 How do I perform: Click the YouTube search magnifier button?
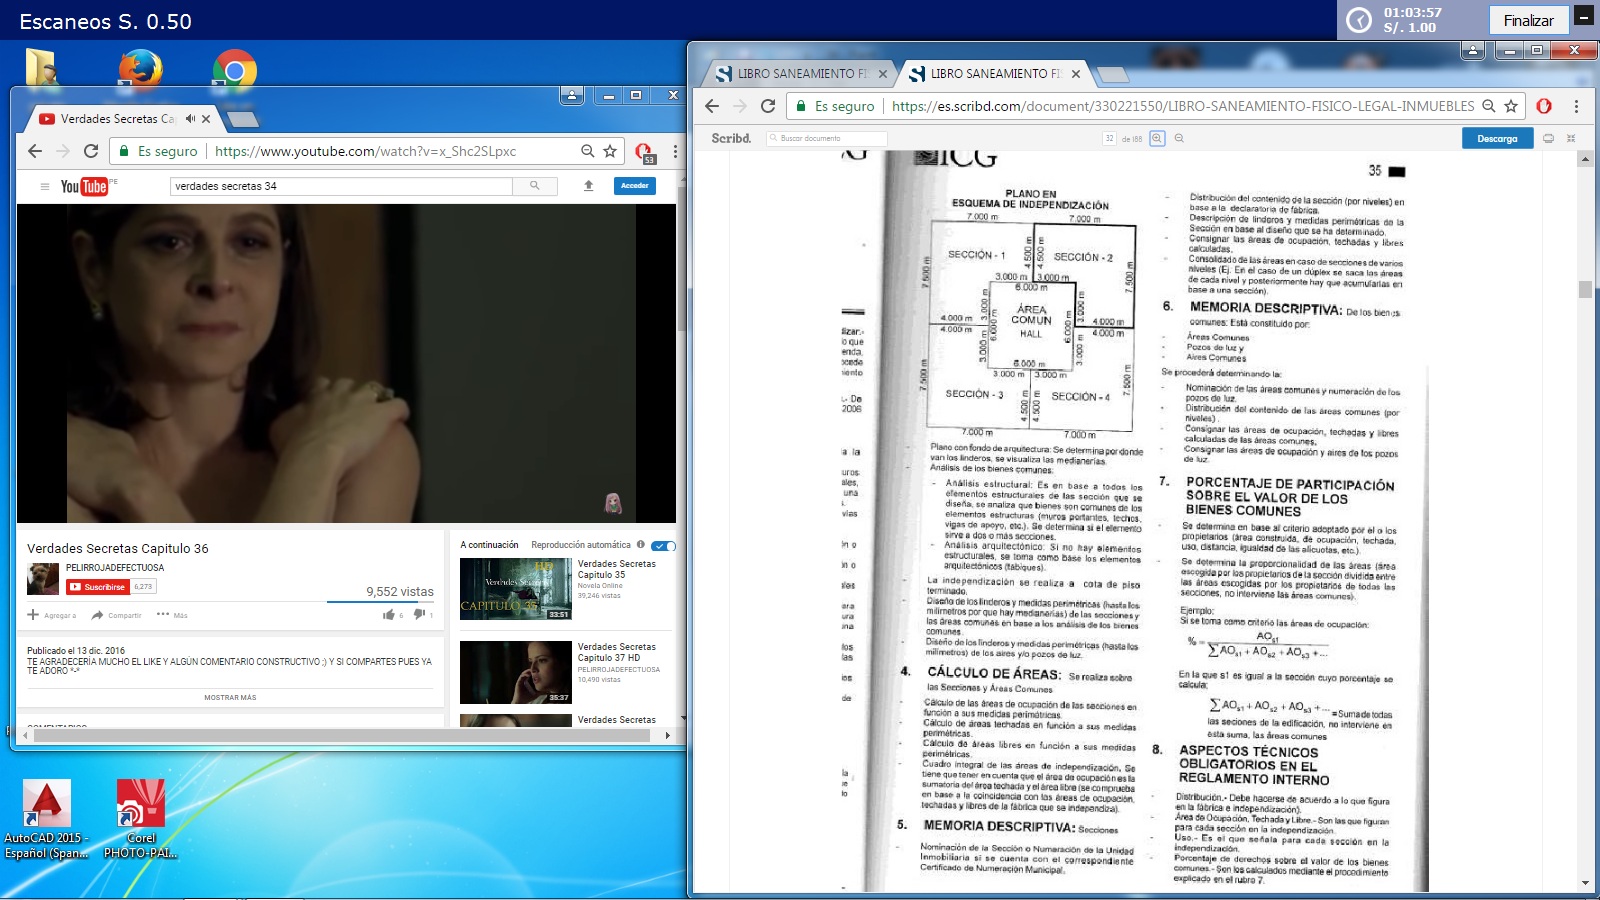535,186
